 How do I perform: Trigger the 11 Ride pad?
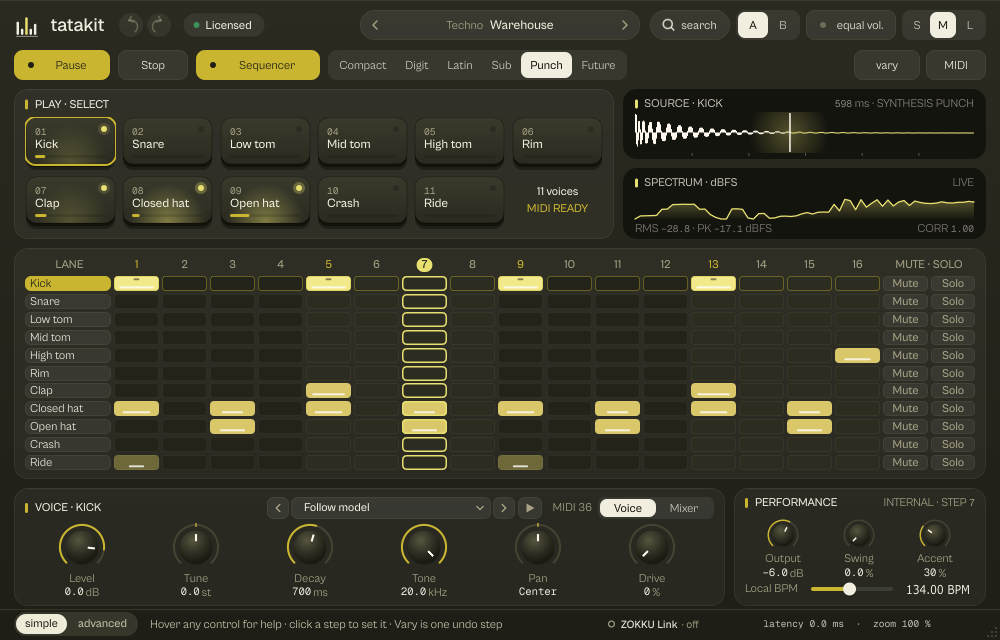coord(460,201)
